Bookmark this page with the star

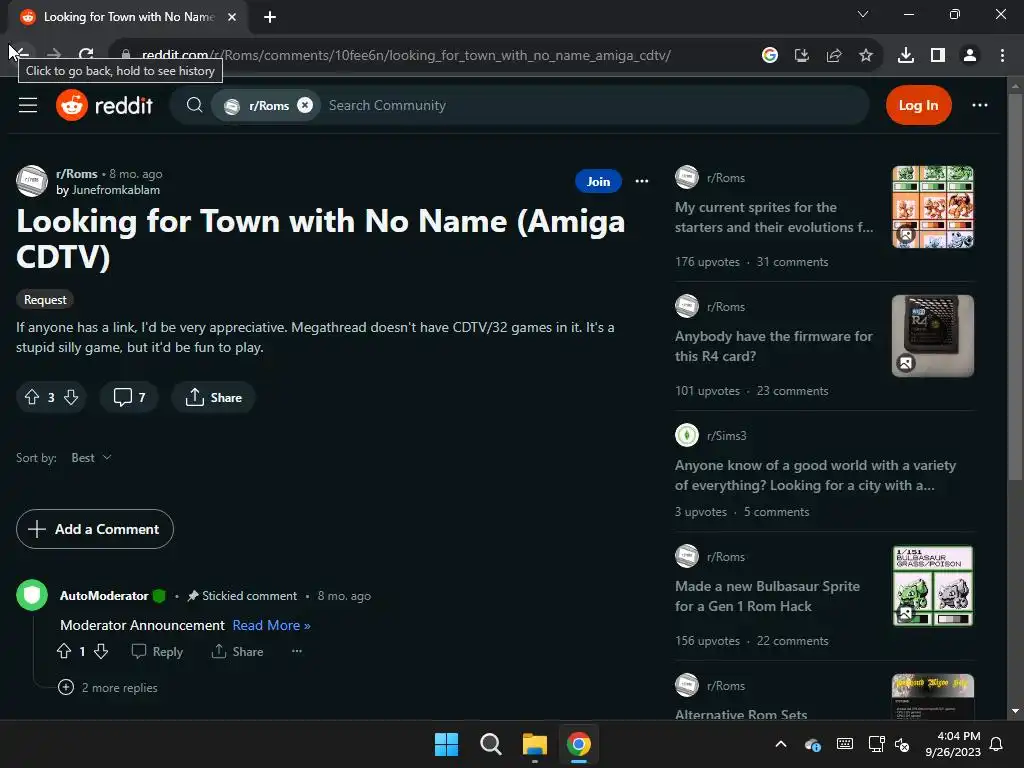[x=866, y=55]
